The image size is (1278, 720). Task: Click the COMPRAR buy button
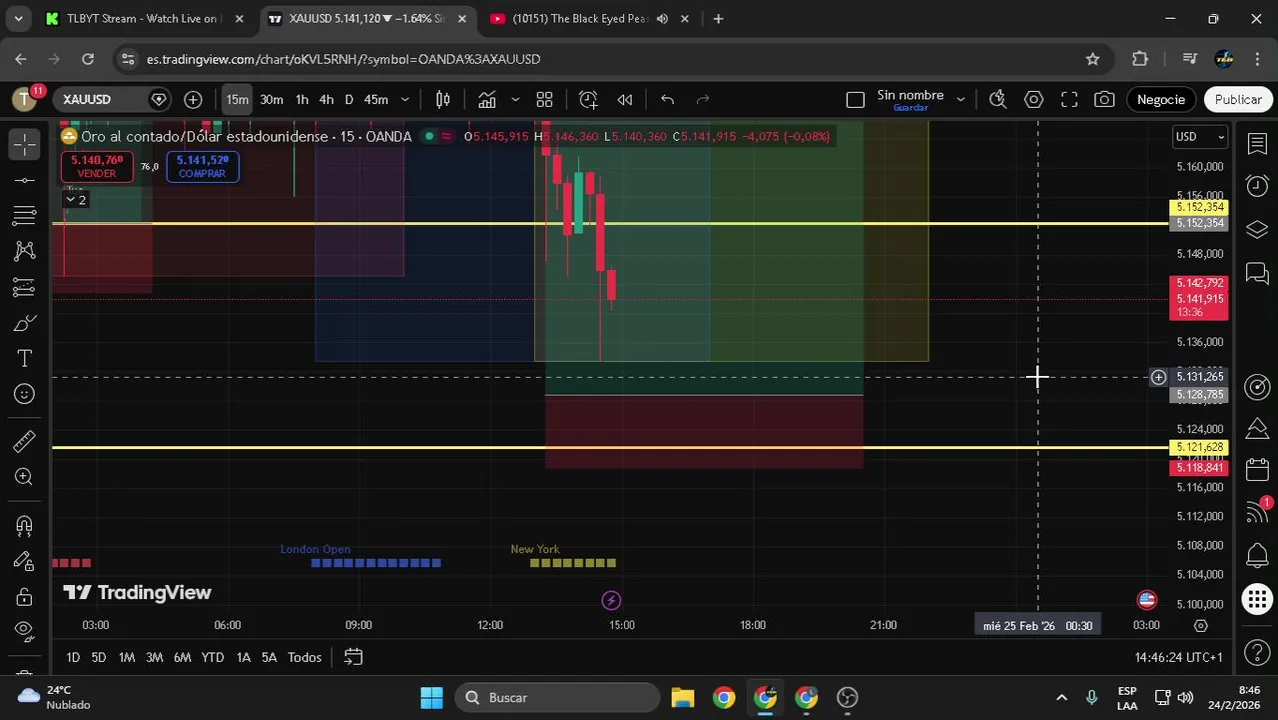click(202, 166)
